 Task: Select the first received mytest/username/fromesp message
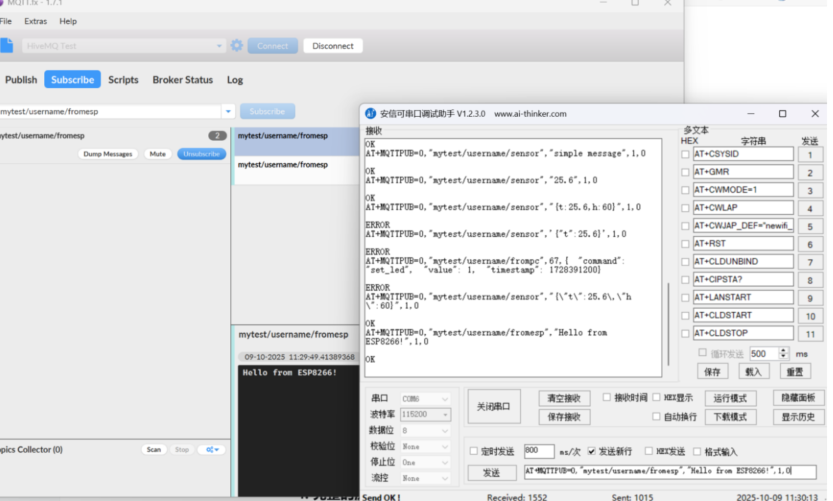(298, 141)
